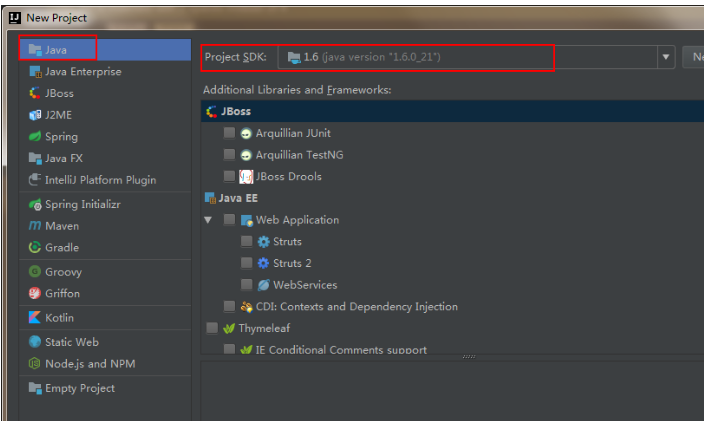Select the Gradle icon
This screenshot has width=704, height=421.
point(35,247)
